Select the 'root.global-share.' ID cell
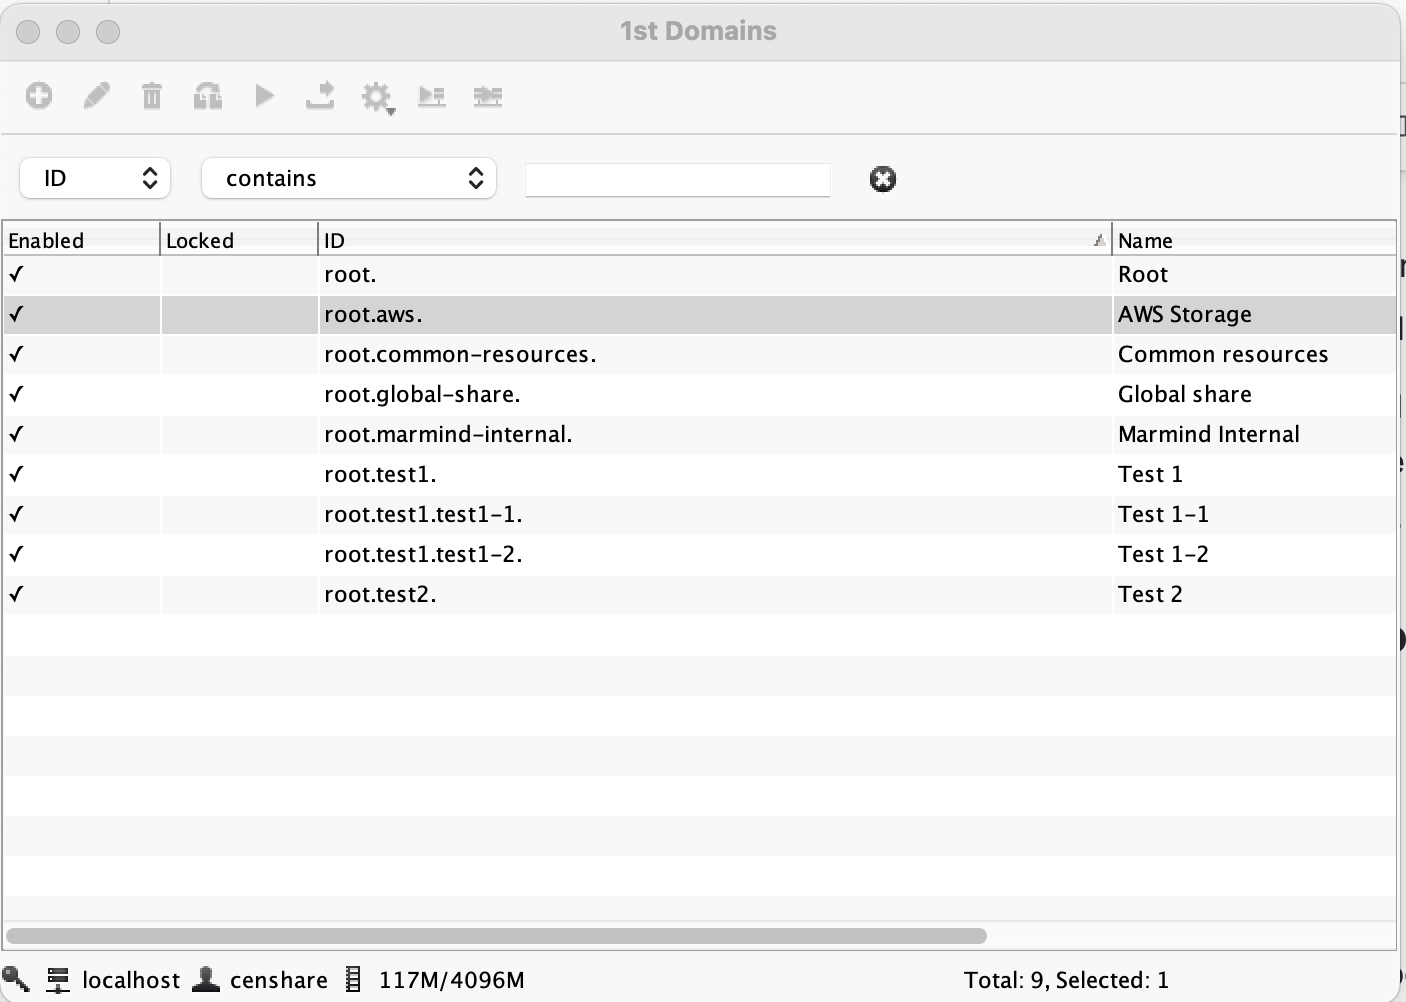Viewport: 1406px width, 1002px height. 715,394
